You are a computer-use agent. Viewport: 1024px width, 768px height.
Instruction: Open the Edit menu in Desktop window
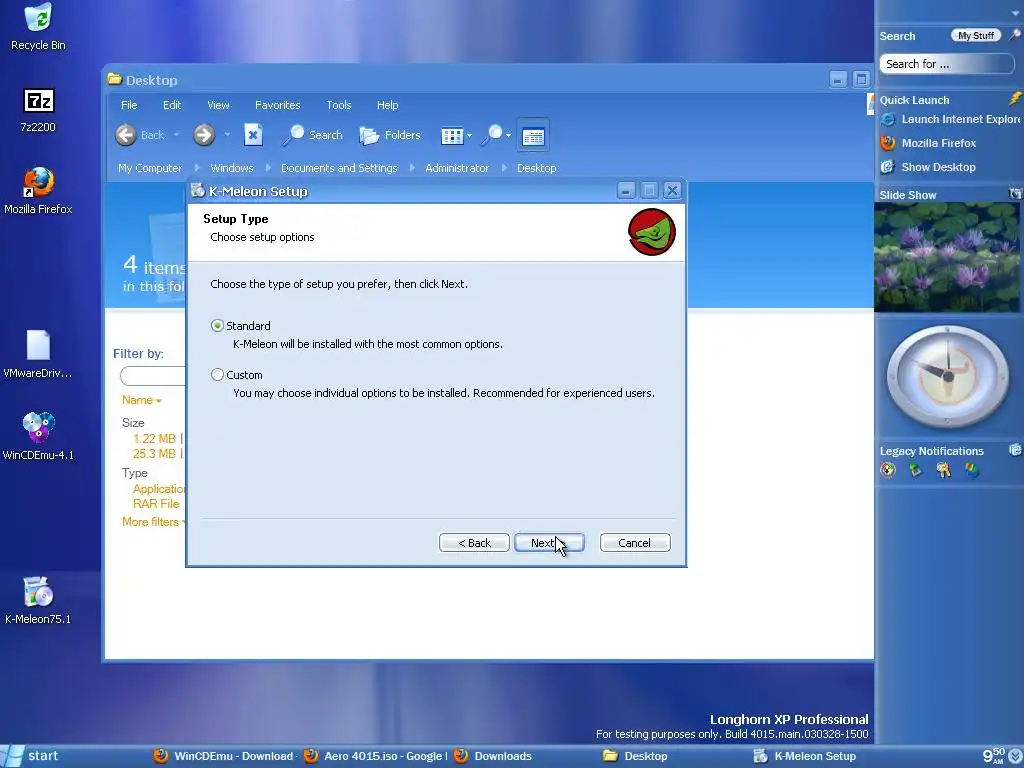point(172,105)
